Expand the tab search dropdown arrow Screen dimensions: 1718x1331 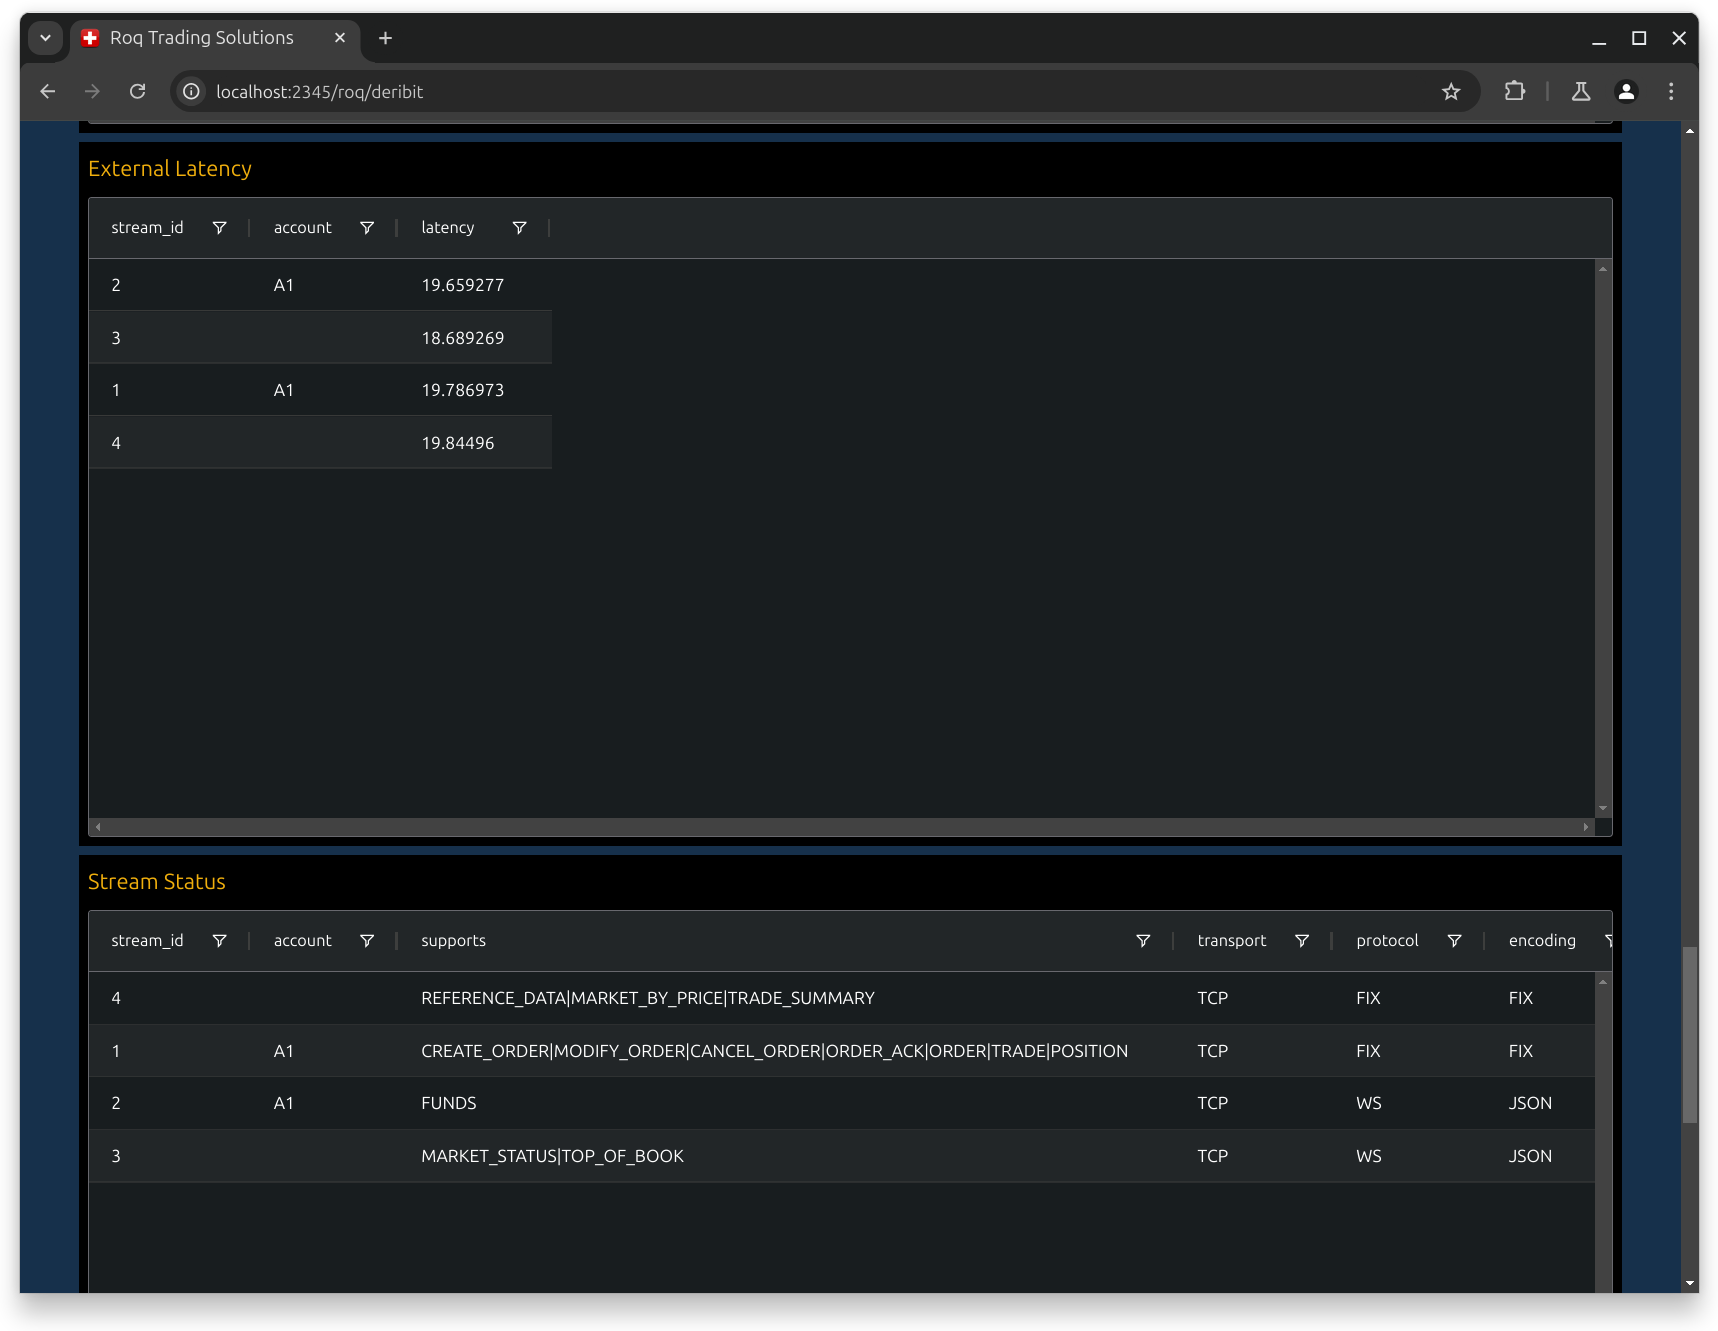point(45,38)
